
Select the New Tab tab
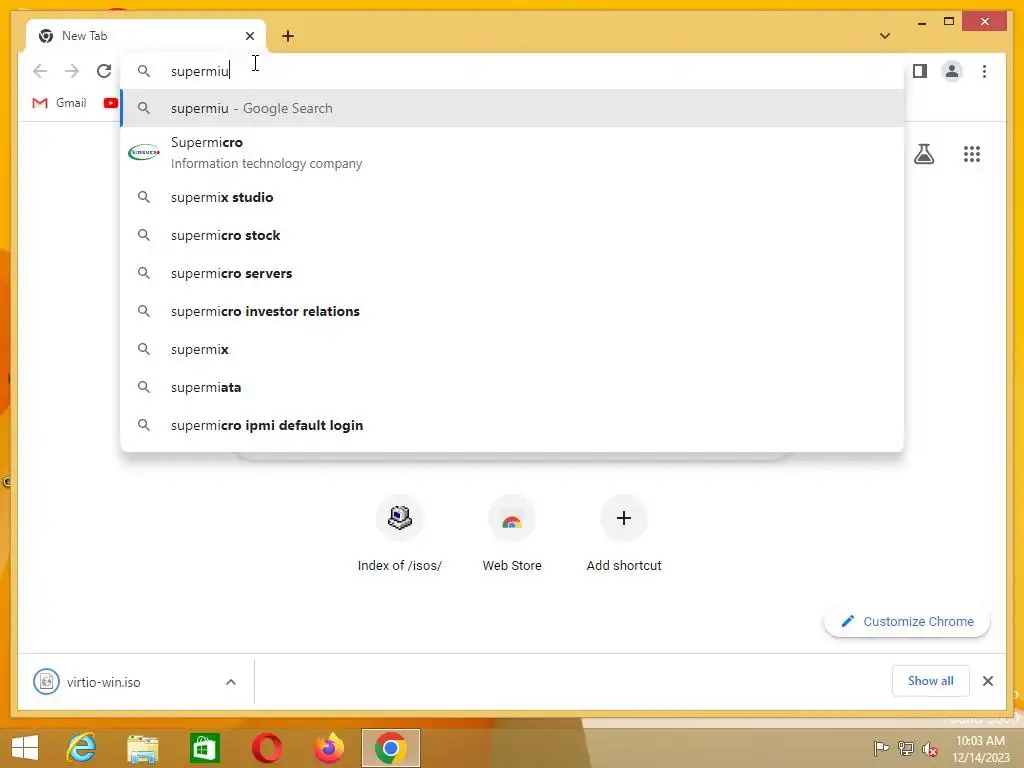[146, 36]
